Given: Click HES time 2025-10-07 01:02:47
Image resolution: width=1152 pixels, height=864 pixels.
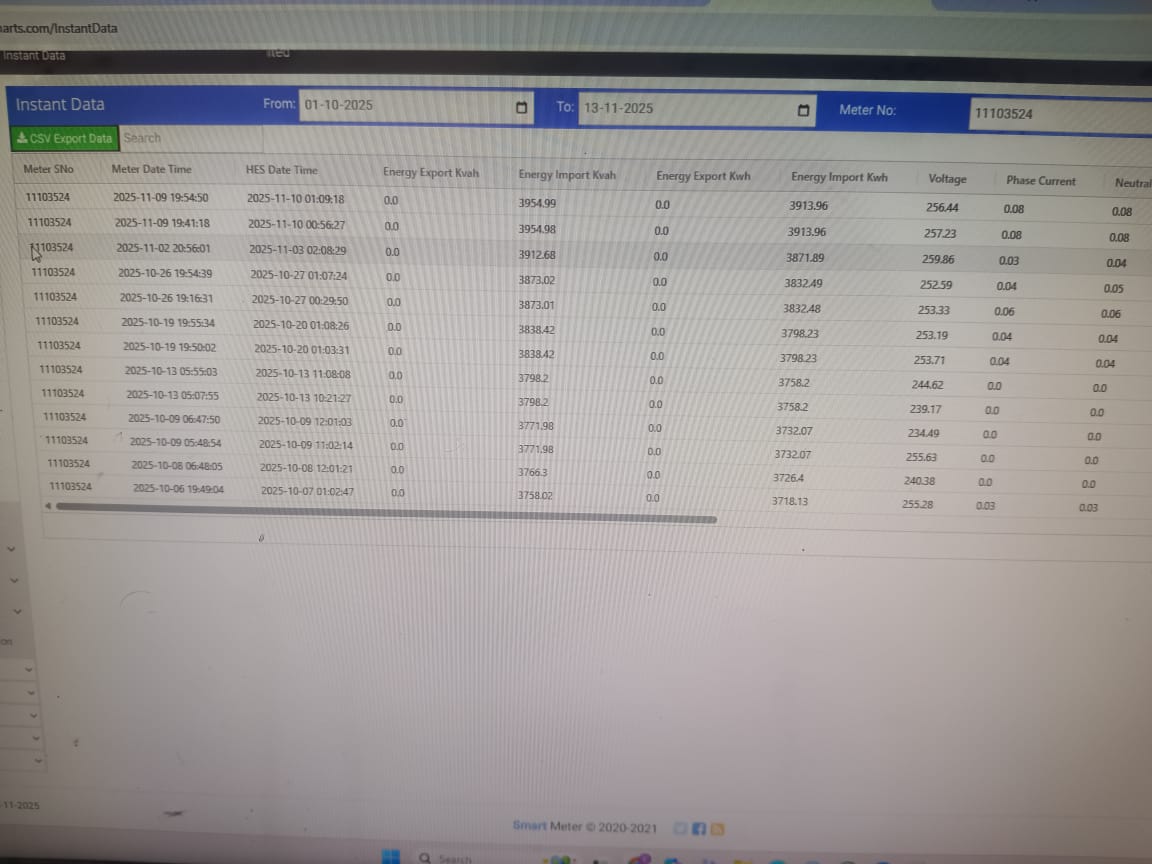Looking at the screenshot, I should [307, 492].
